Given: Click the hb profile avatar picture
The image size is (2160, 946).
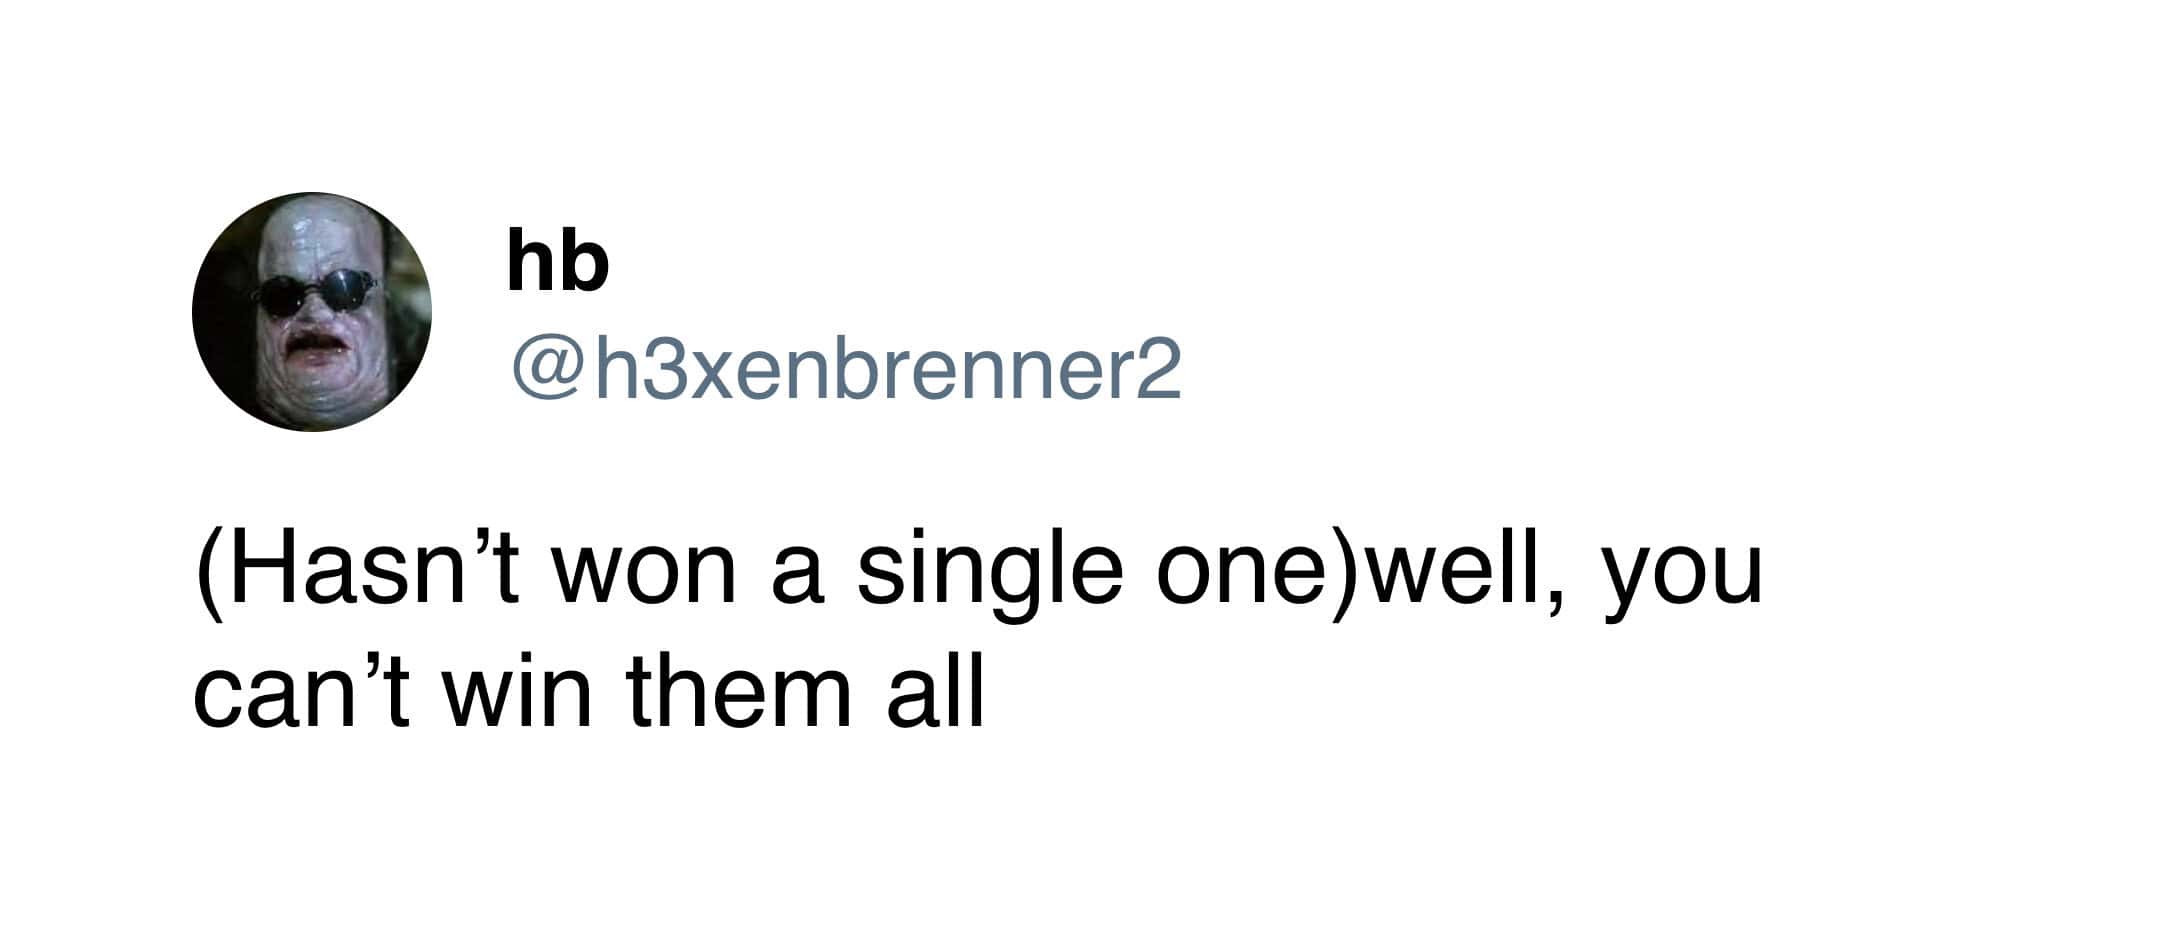Looking at the screenshot, I should (311, 312).
